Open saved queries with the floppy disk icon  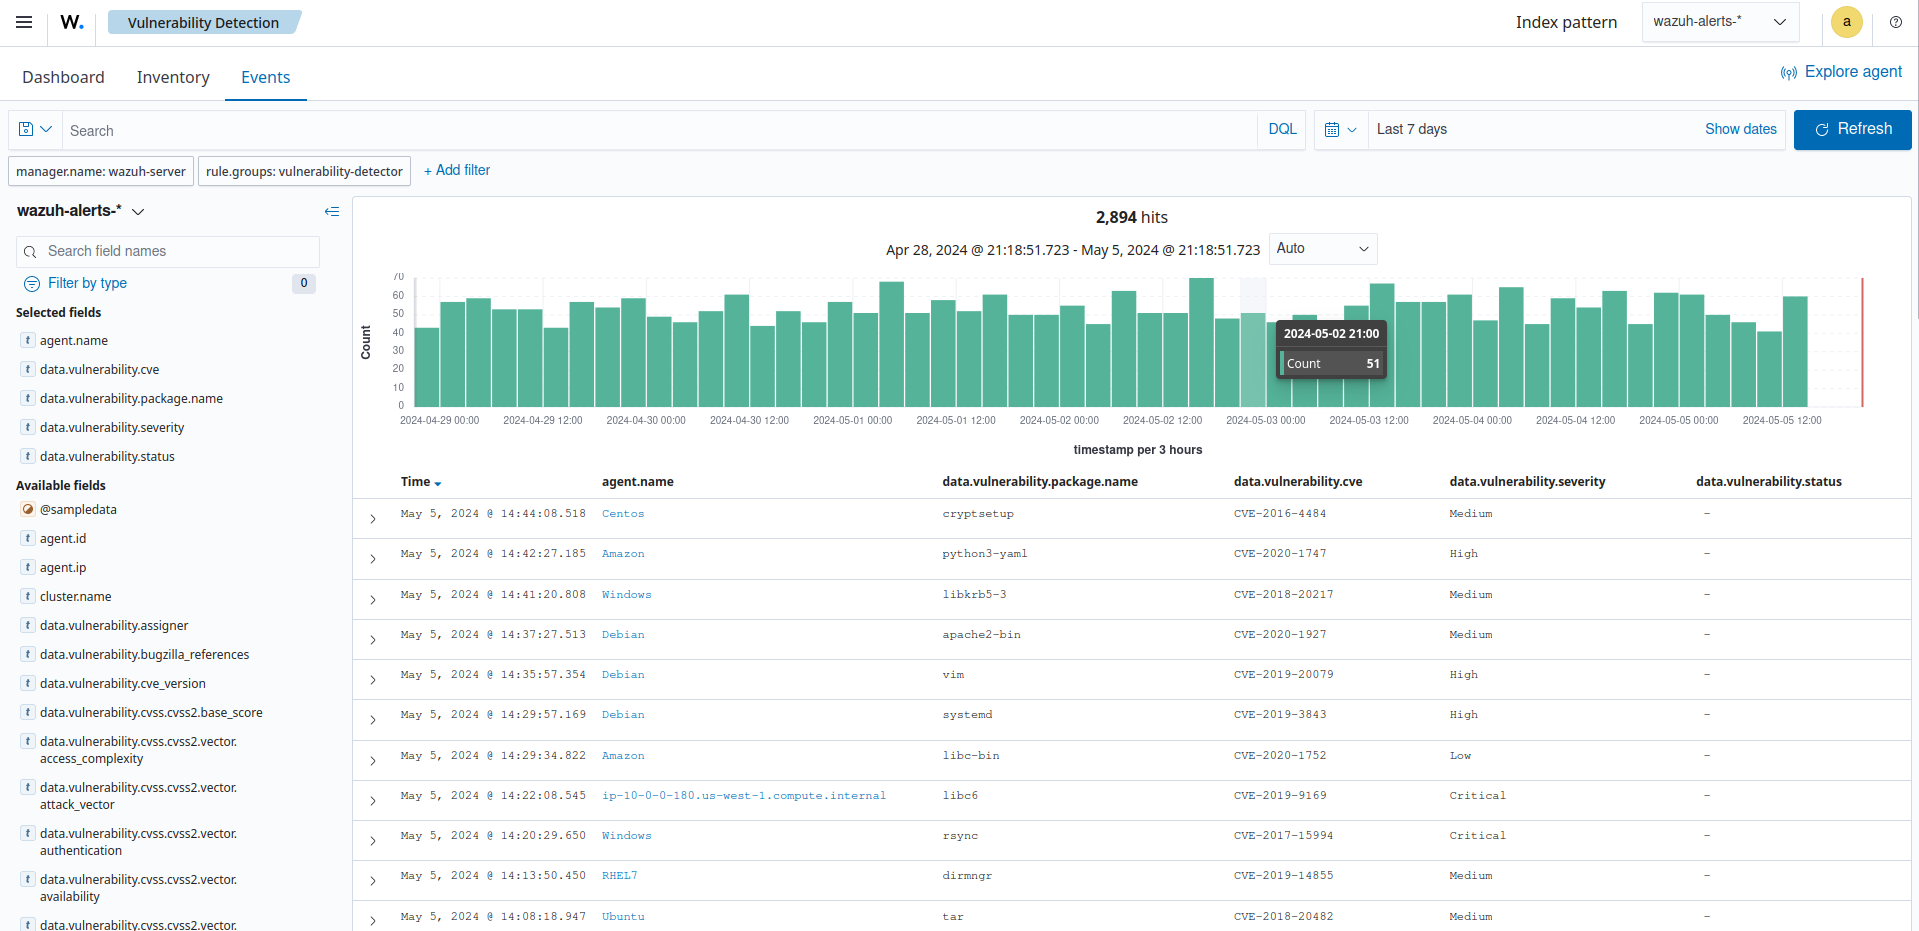tap(33, 129)
